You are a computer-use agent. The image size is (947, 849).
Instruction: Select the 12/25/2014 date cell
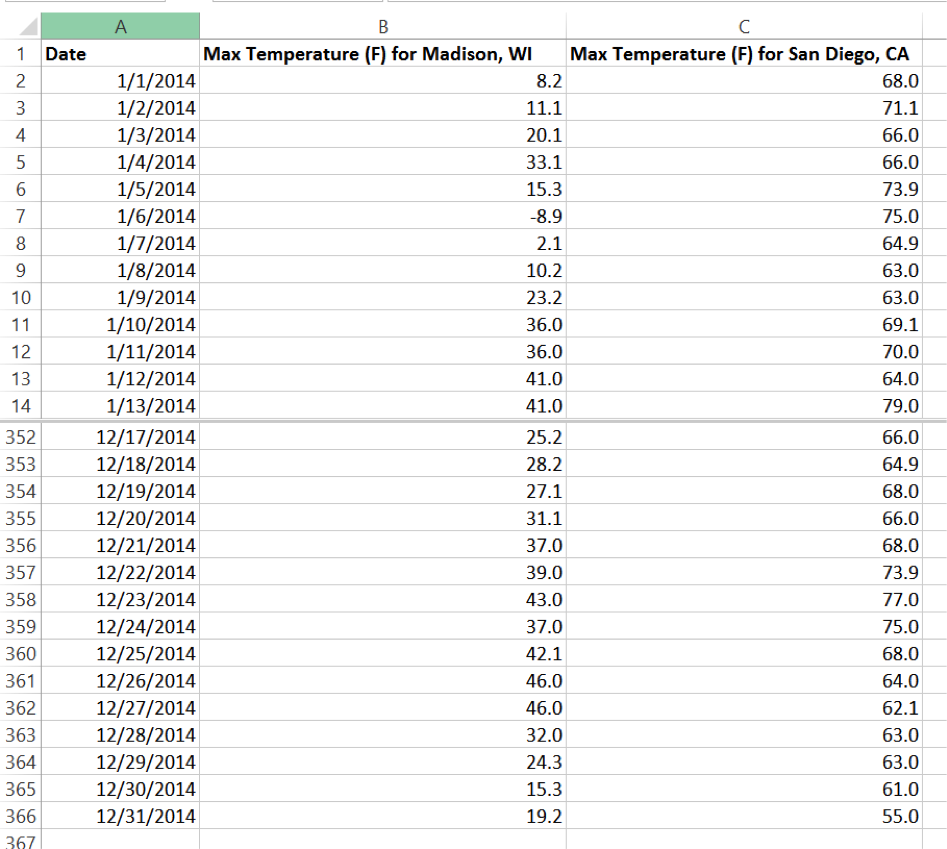click(x=120, y=654)
